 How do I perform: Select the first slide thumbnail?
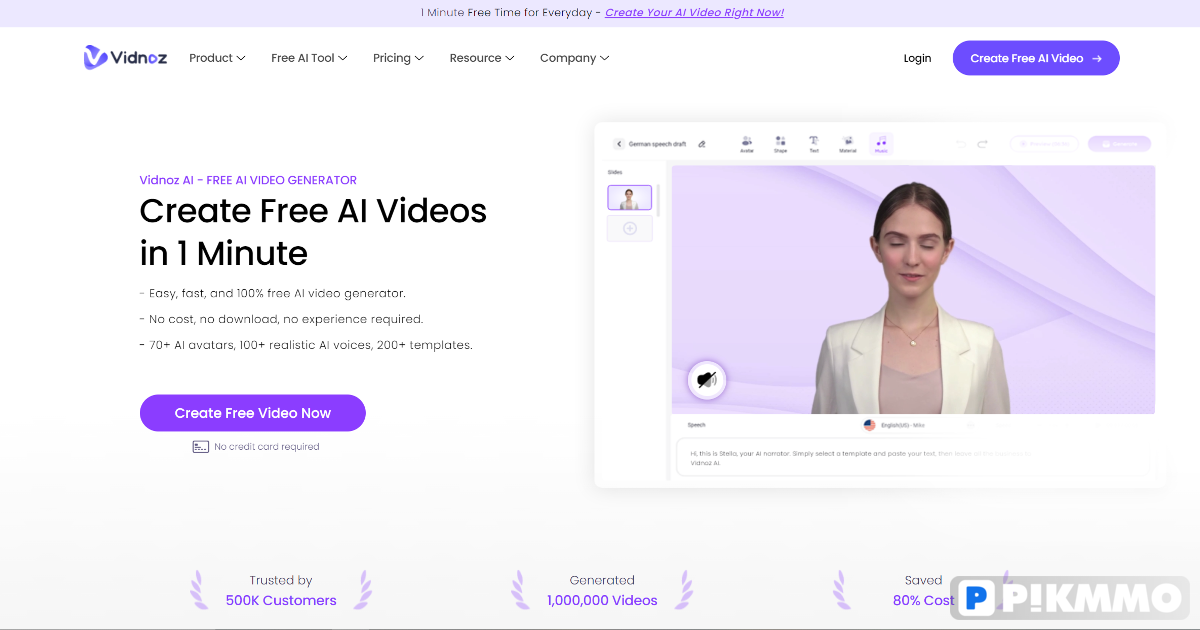(x=630, y=198)
